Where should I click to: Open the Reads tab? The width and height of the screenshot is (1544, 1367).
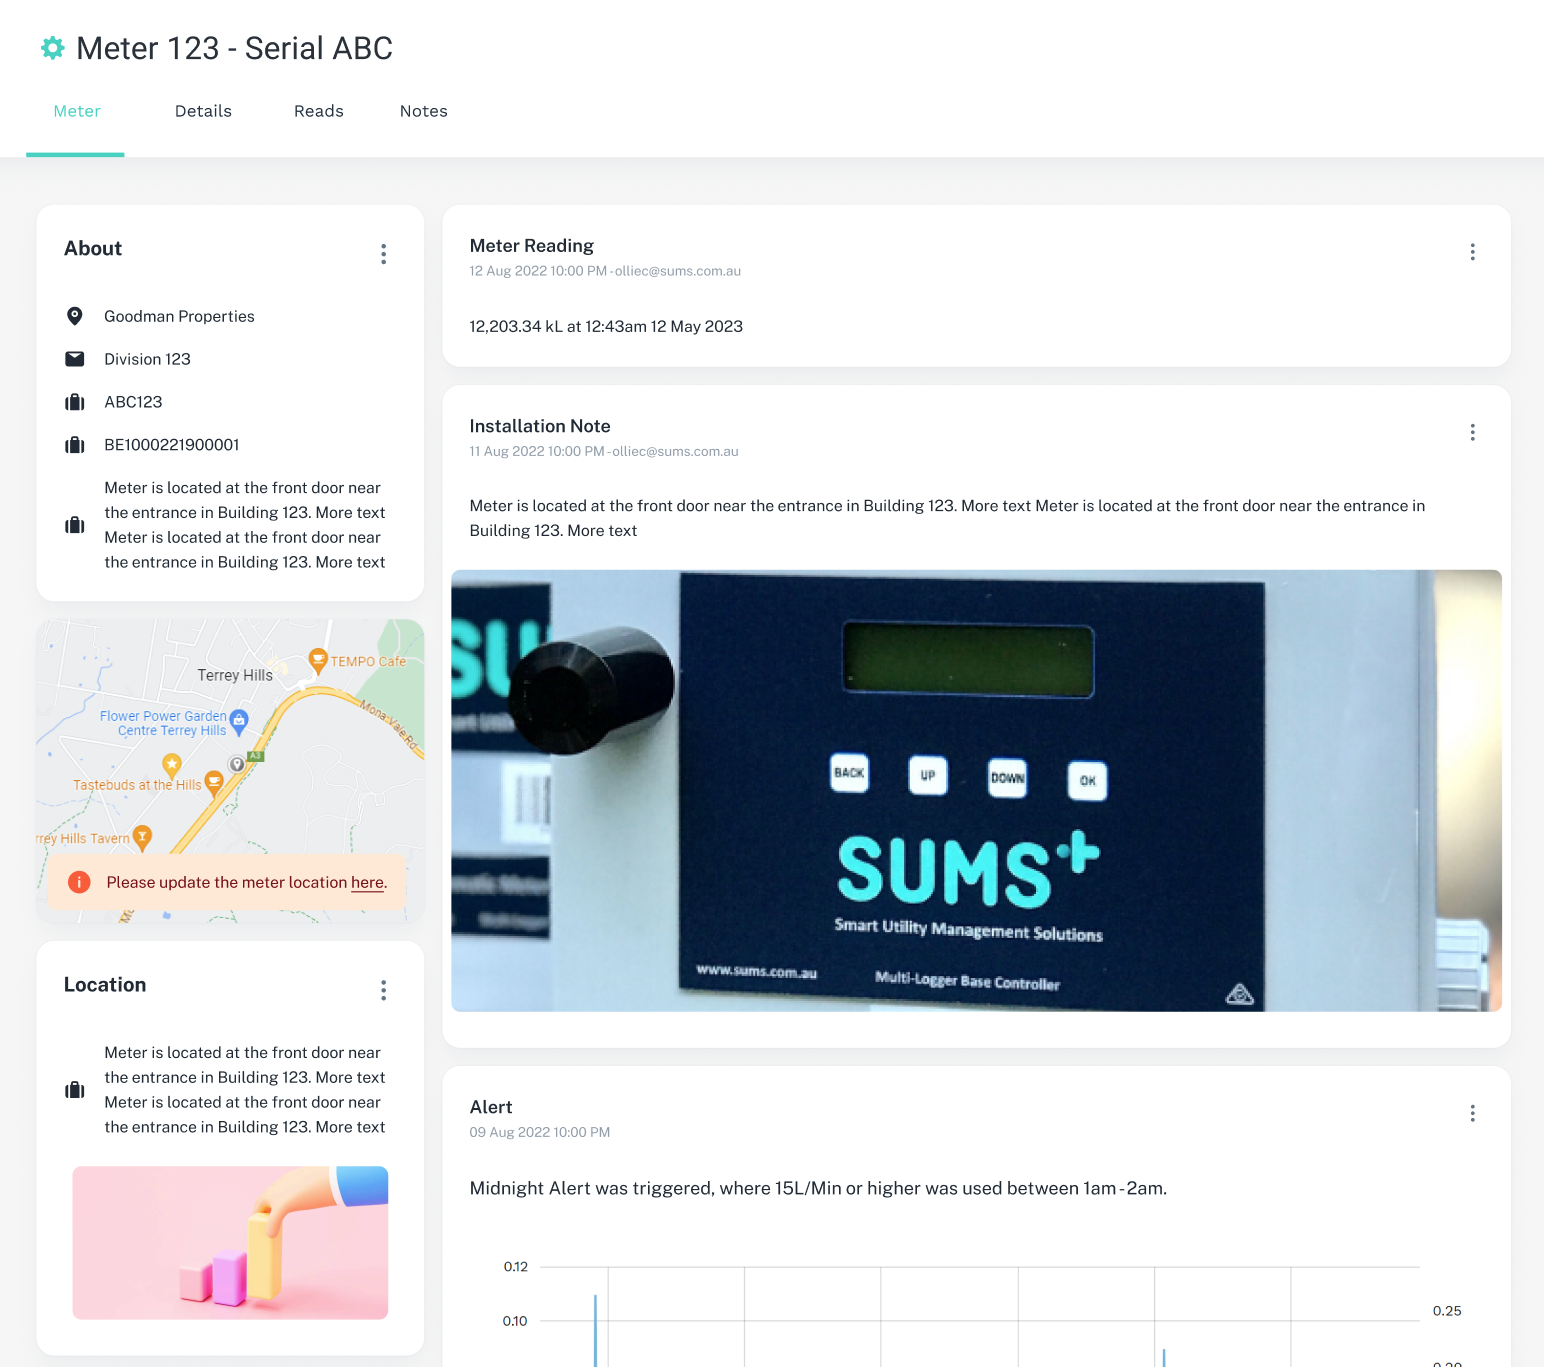[319, 111]
